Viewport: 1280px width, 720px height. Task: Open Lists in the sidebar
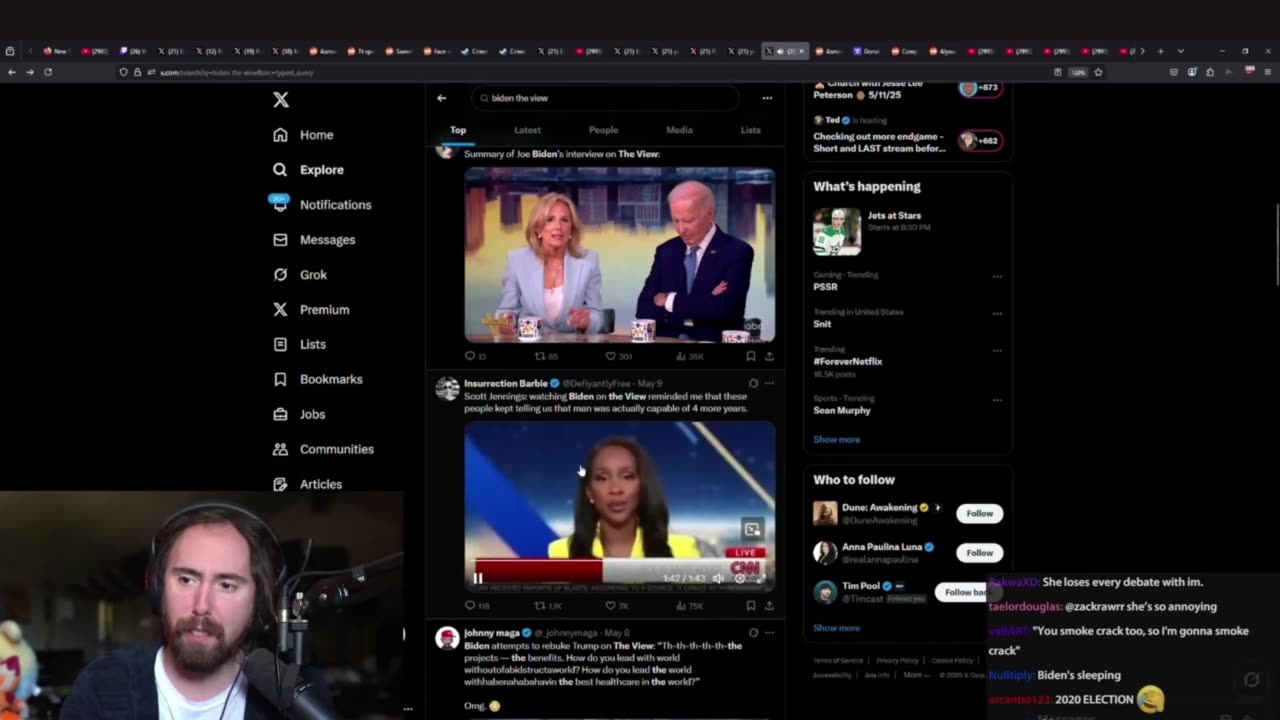click(299, 344)
